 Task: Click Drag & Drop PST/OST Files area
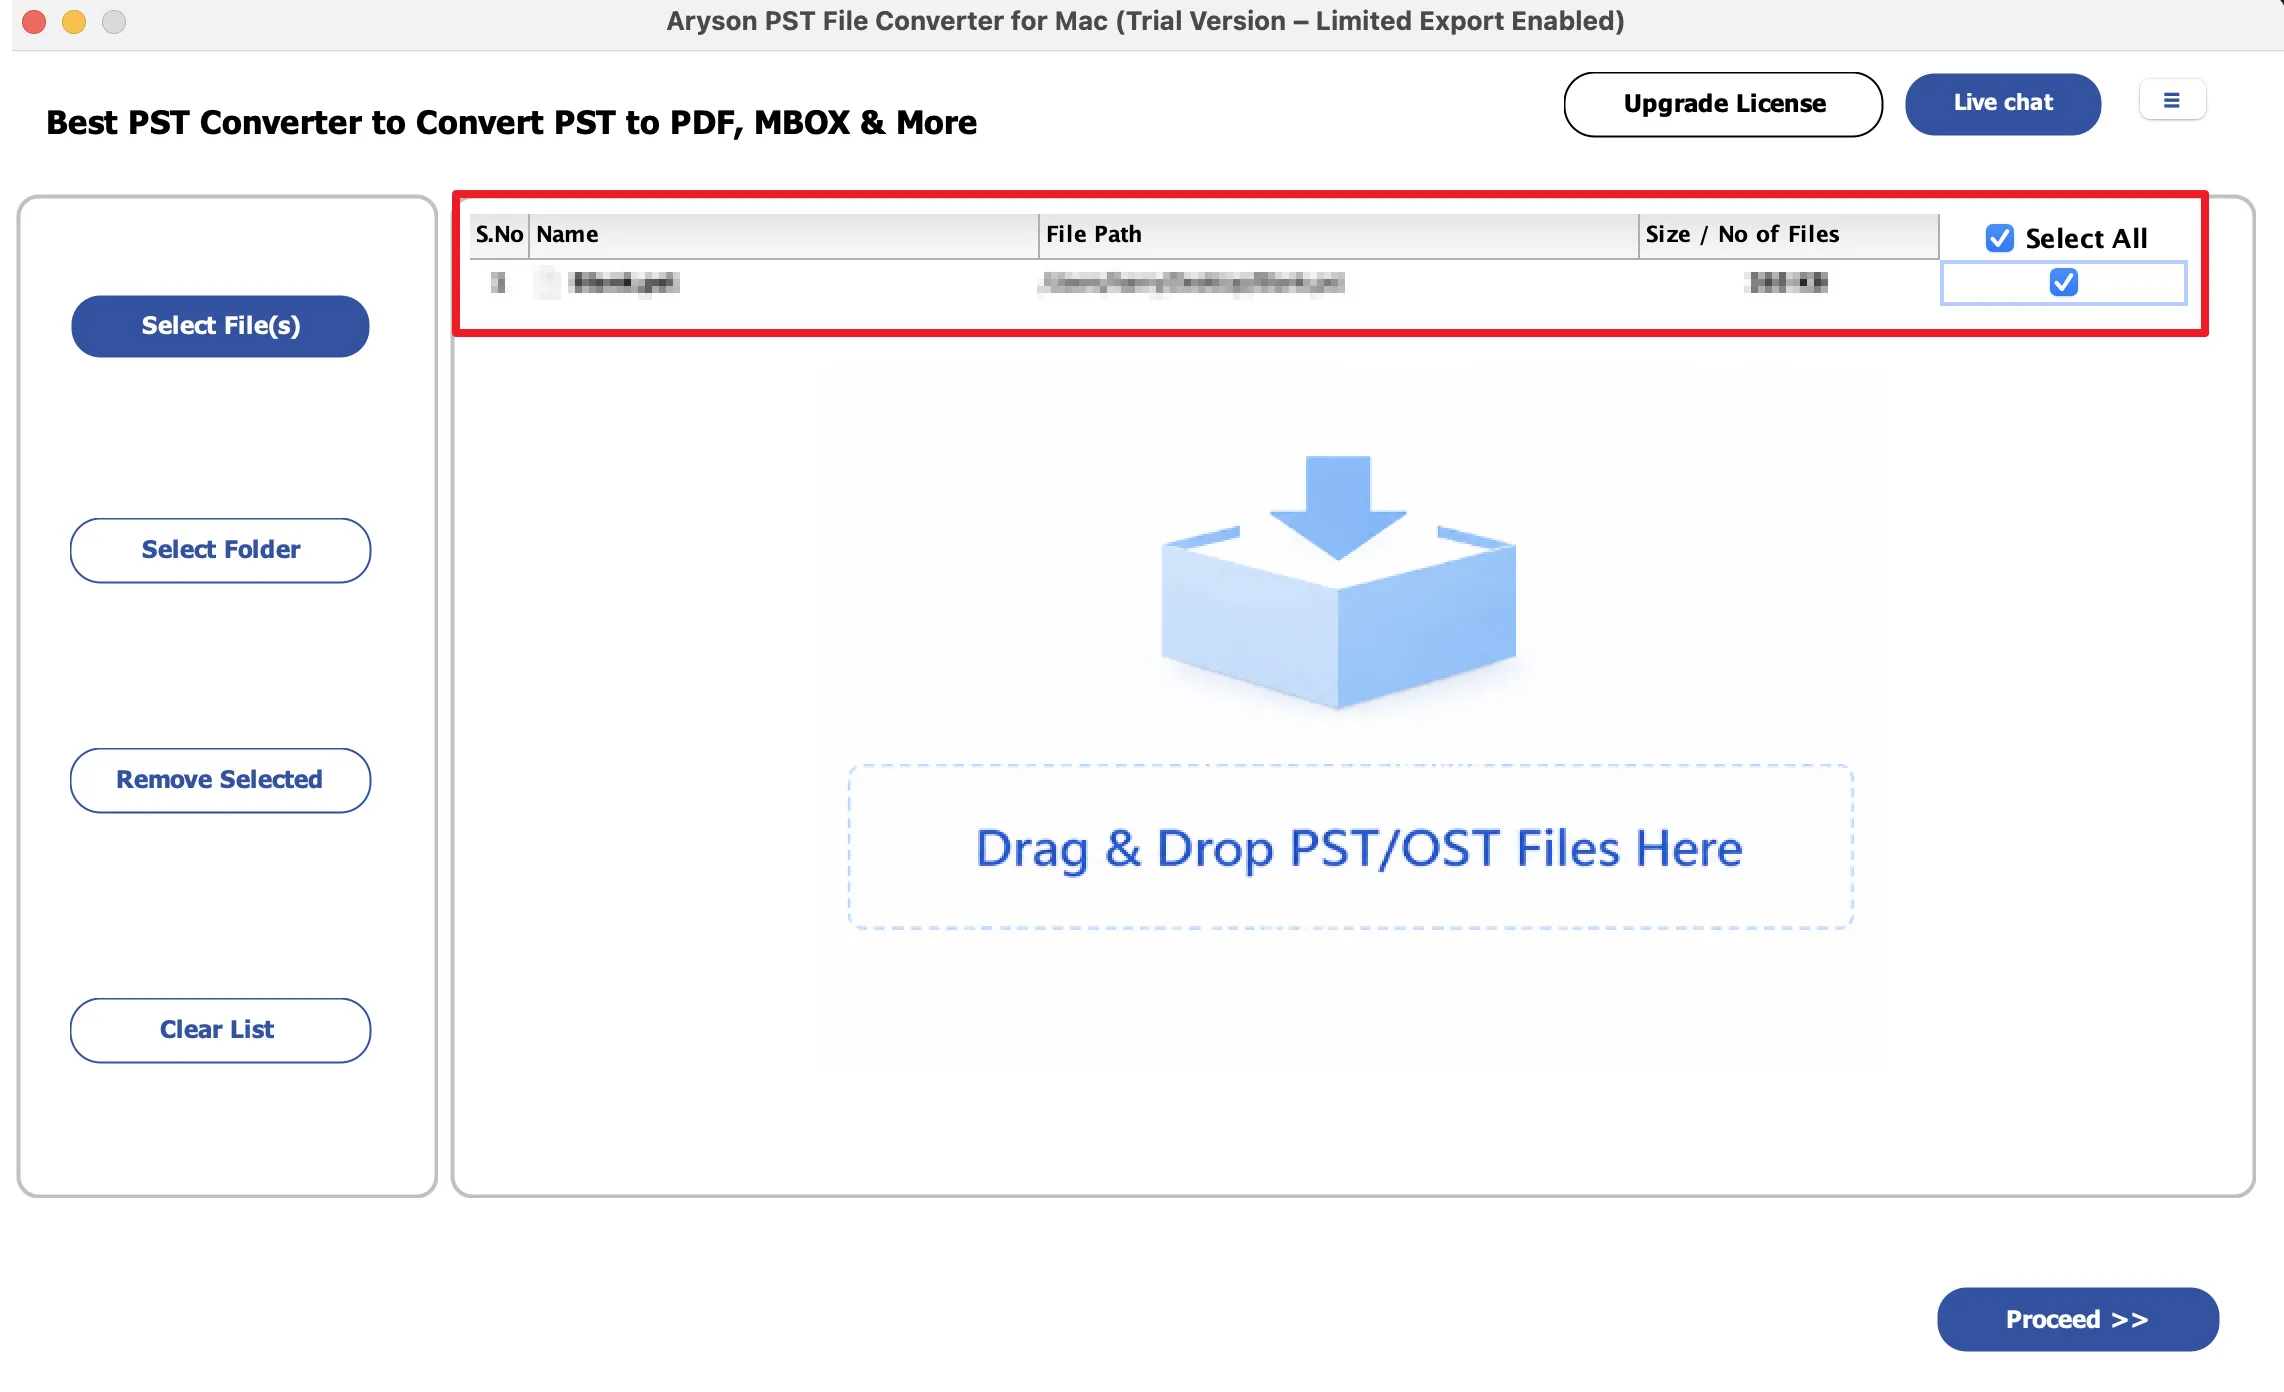1351,848
